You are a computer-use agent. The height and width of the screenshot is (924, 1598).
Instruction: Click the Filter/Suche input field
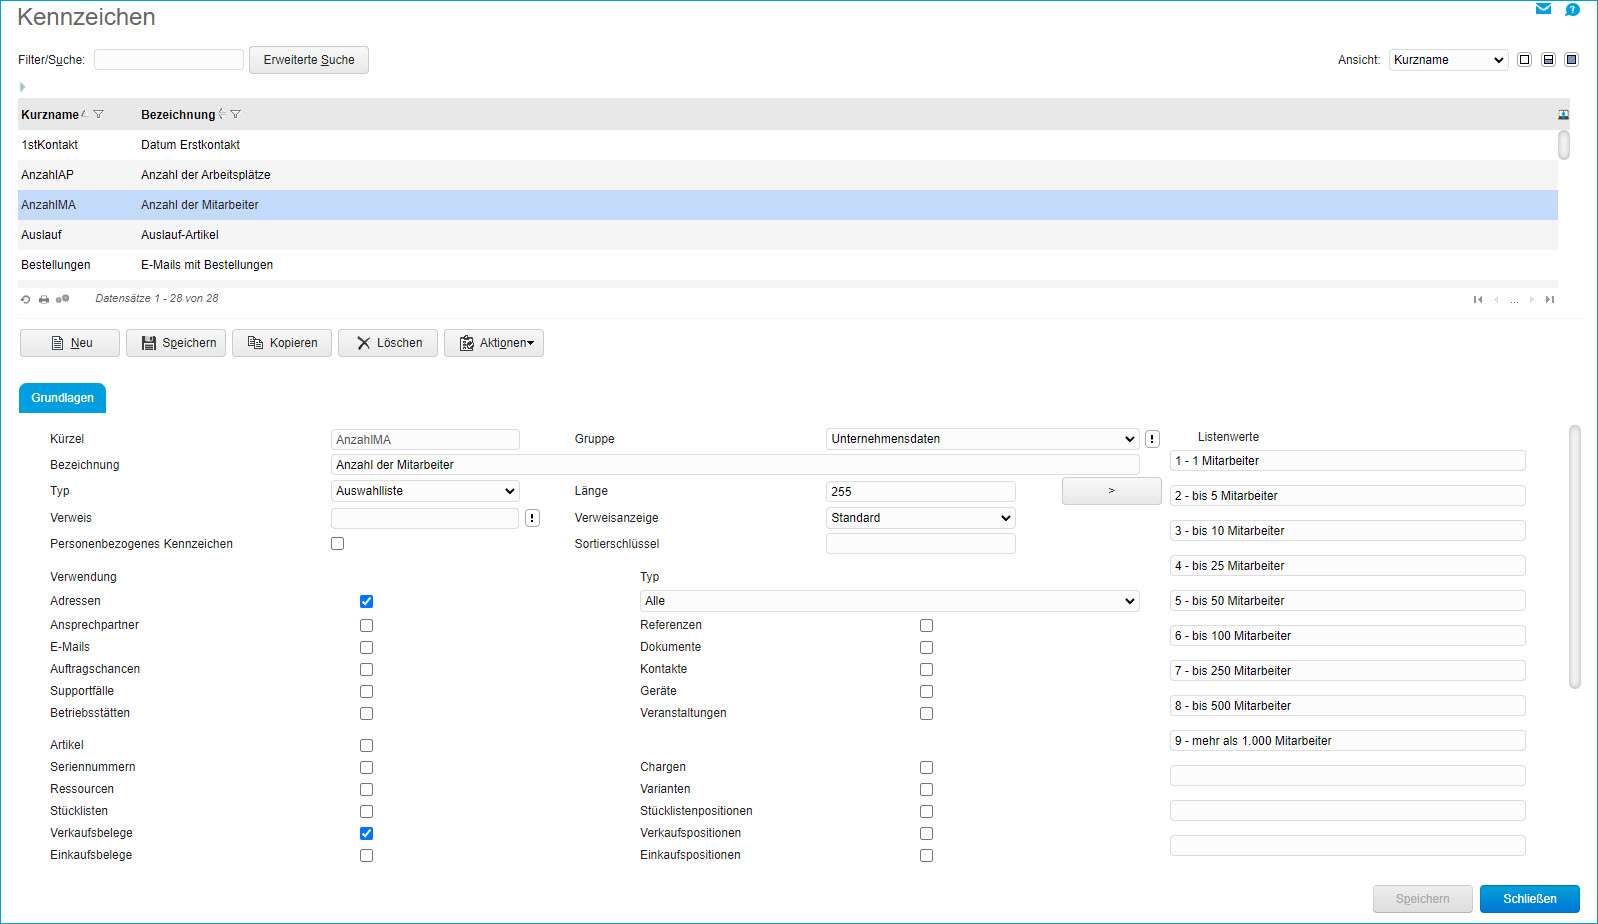169,60
